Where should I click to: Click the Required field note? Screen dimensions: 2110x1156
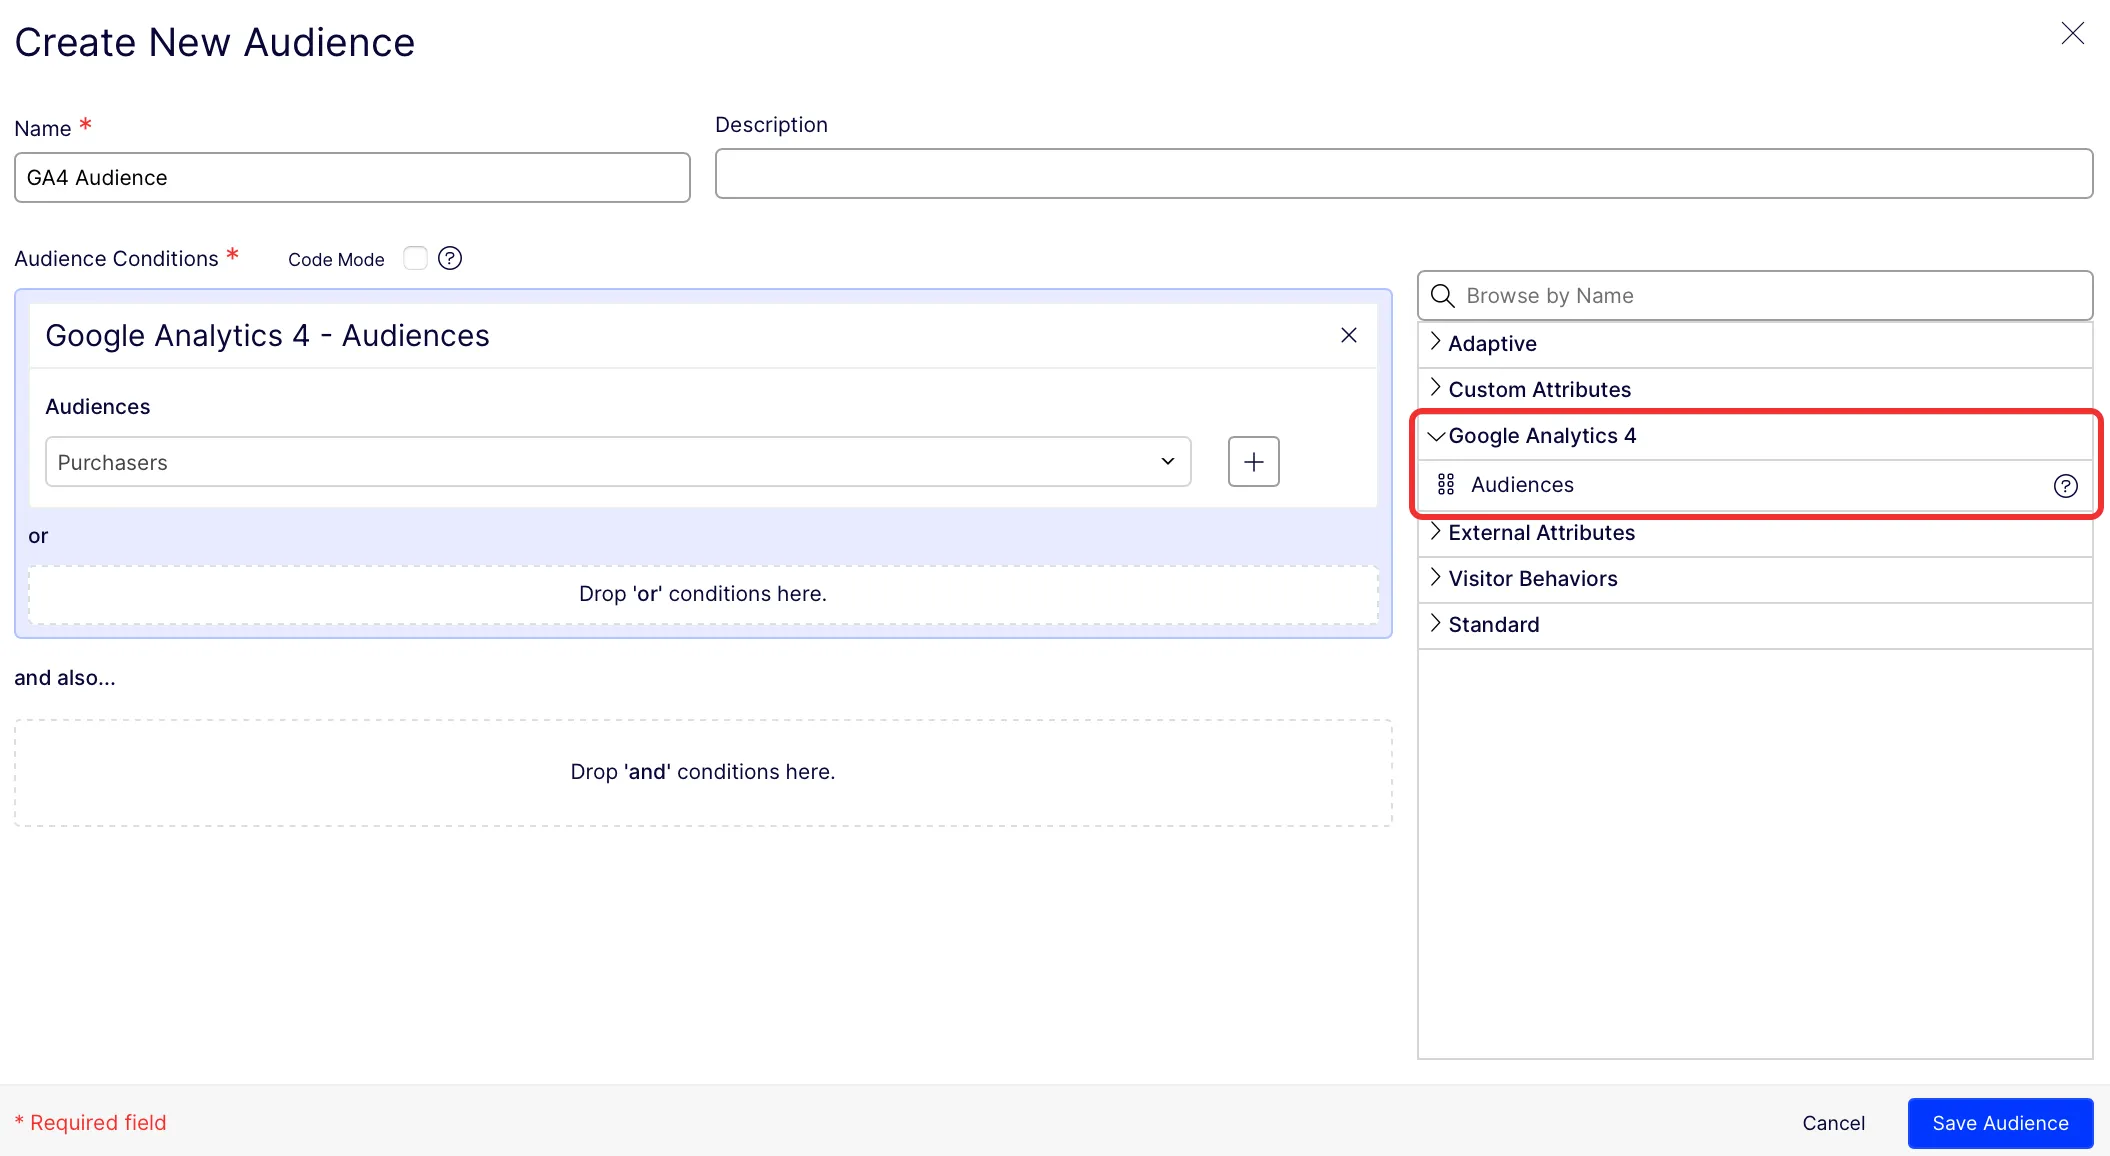(91, 1123)
